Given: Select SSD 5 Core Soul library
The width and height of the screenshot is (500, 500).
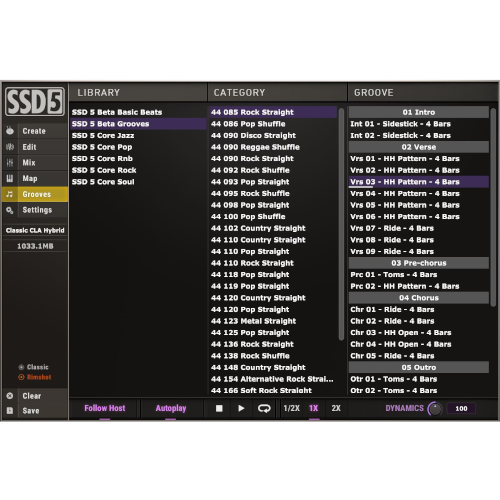Looking at the screenshot, I should (138, 182).
